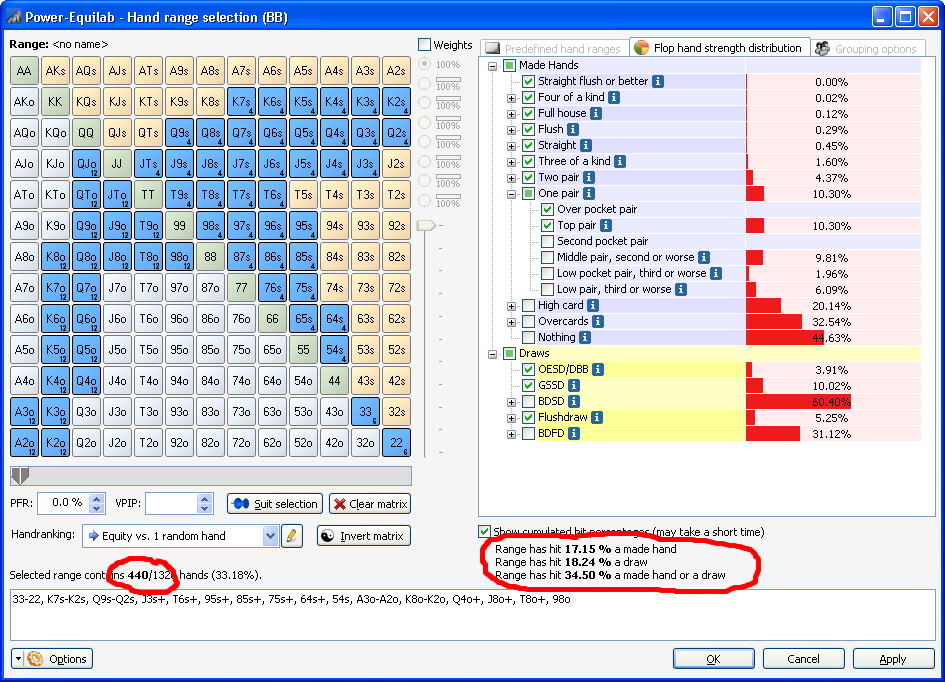The width and height of the screenshot is (945, 682).
Task: Deselect the 22 pocket pair cell
Action: tap(396, 443)
